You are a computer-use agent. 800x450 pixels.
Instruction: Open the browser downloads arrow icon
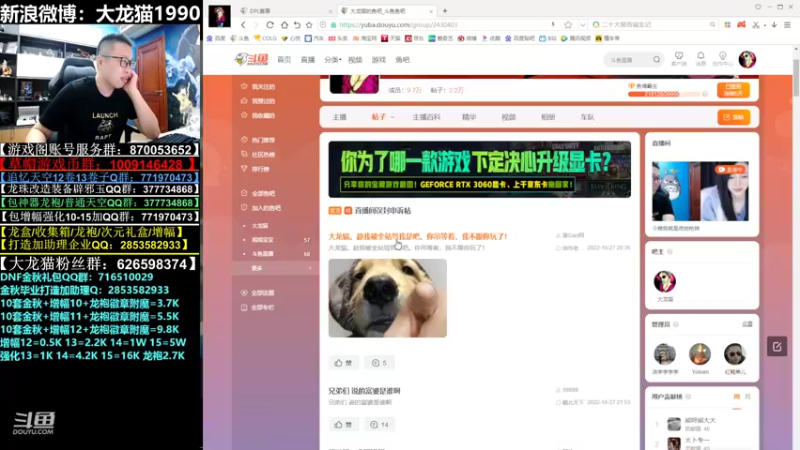coord(774,24)
